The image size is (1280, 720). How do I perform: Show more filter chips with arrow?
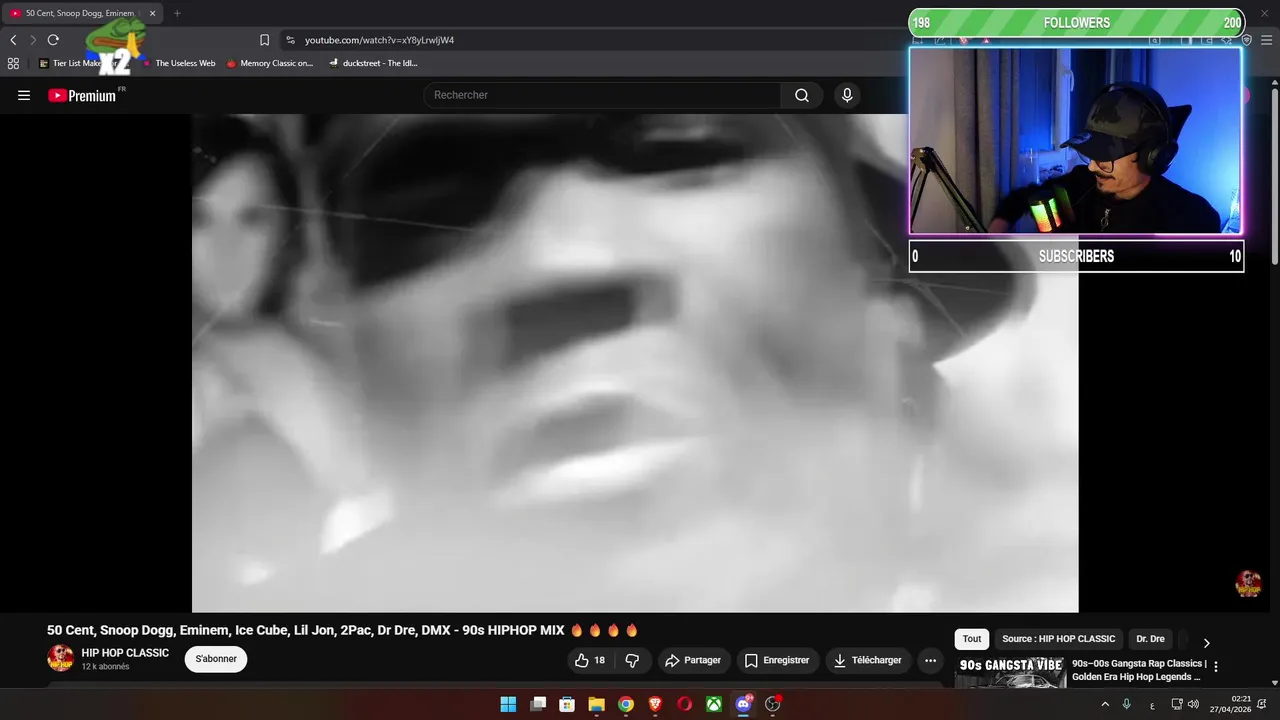[1206, 642]
